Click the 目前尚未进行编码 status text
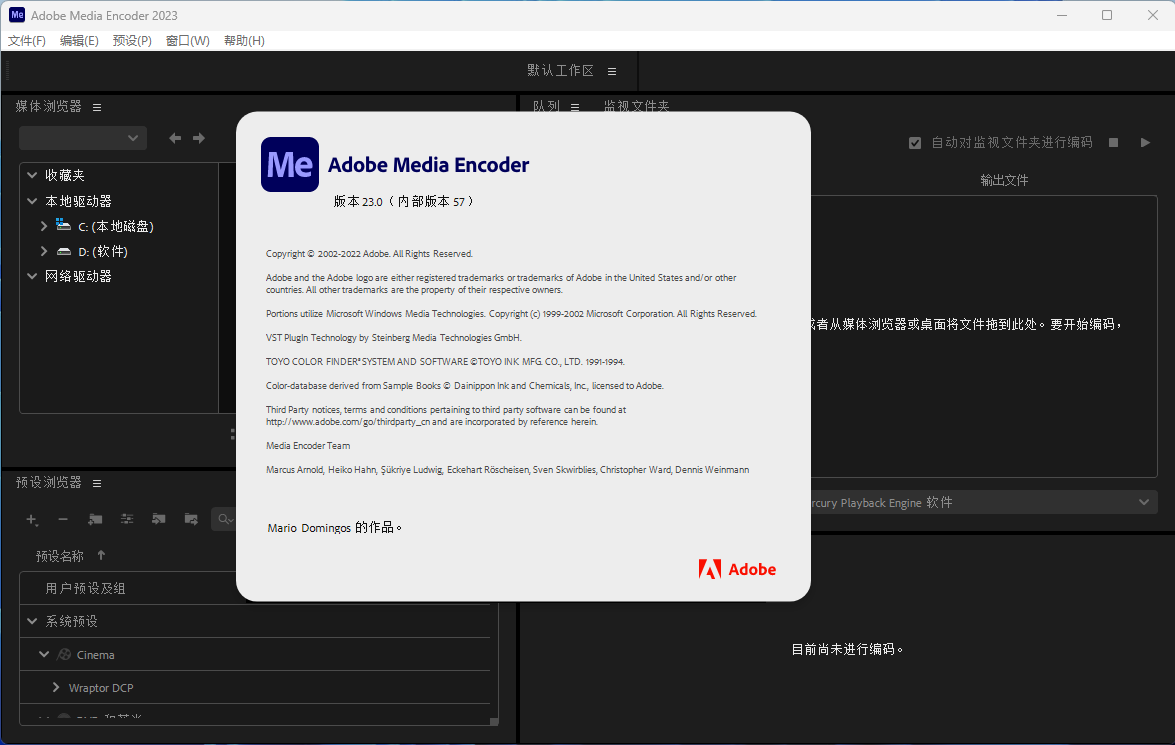Image resolution: width=1175 pixels, height=745 pixels. pyautogui.click(x=847, y=649)
